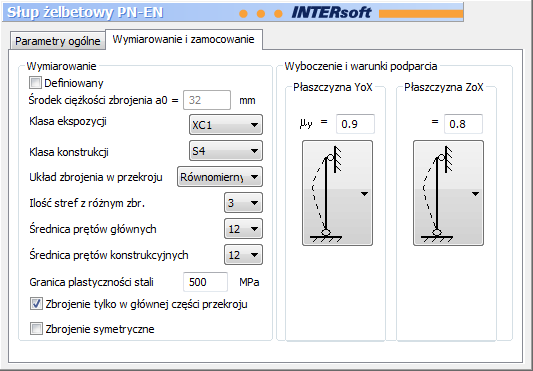This screenshot has width=533, height=371.
Task: Enable the Definiowany checkbox
Action: point(36,83)
